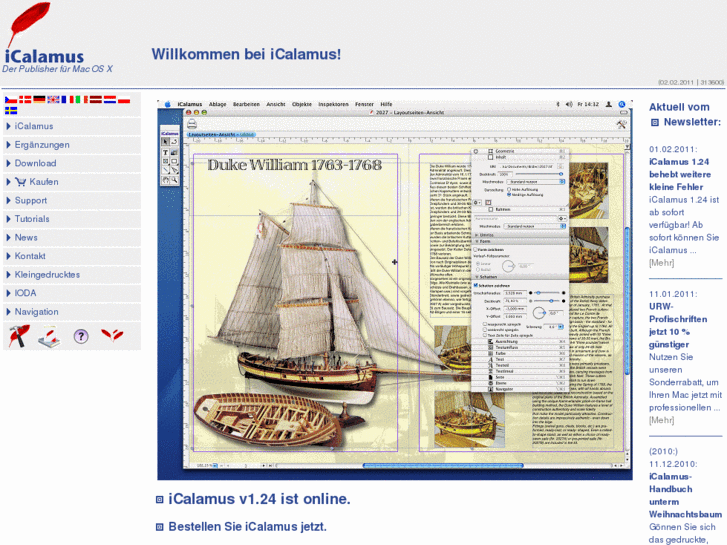Adjust the Inhalt Deckkraft slider
Viewport: 727px width, 545px height.
pos(539,174)
